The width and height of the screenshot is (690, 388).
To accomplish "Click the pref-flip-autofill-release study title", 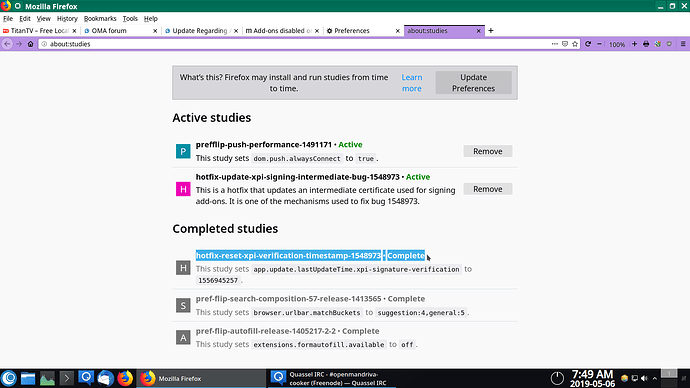I will pyautogui.click(x=265, y=331).
